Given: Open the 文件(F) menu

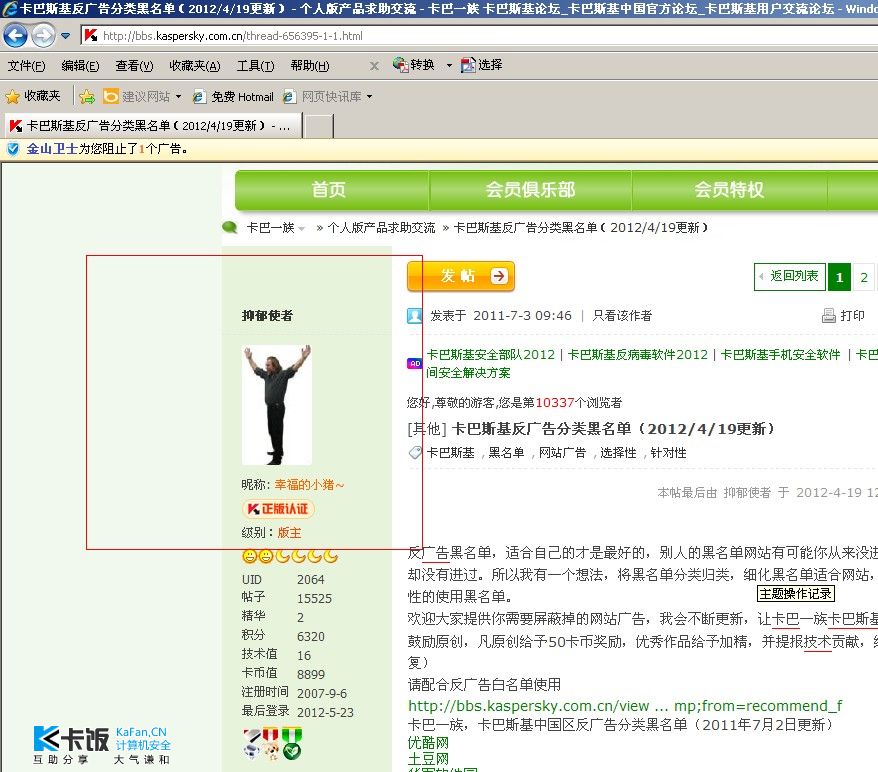Looking at the screenshot, I should 26,66.
